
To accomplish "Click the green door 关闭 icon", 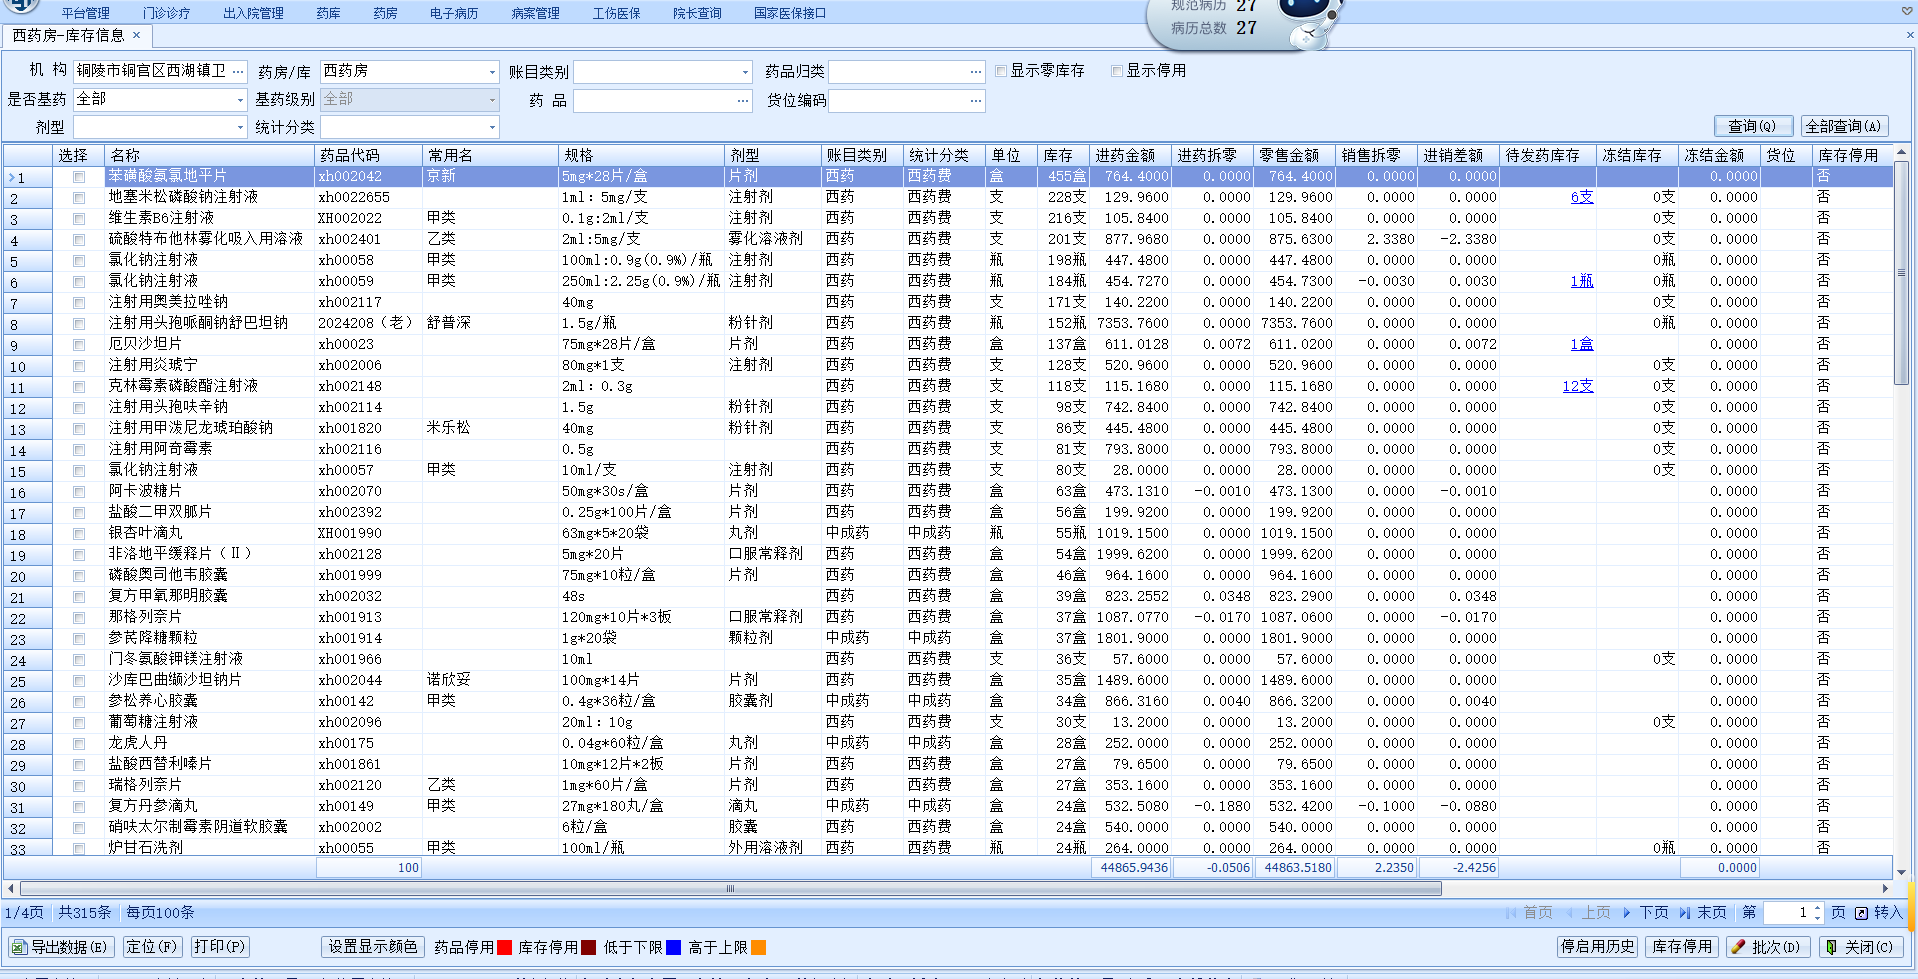I will (1830, 947).
